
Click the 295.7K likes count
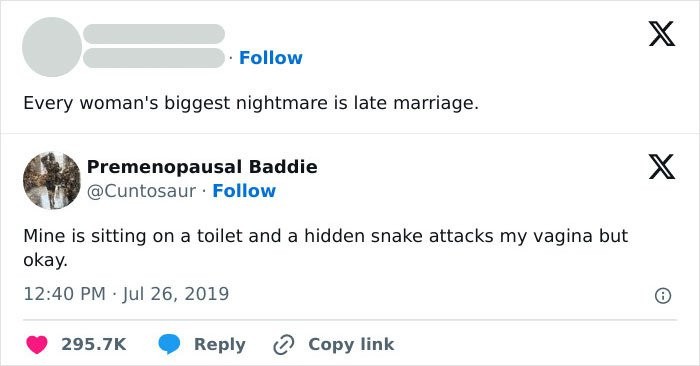click(94, 344)
